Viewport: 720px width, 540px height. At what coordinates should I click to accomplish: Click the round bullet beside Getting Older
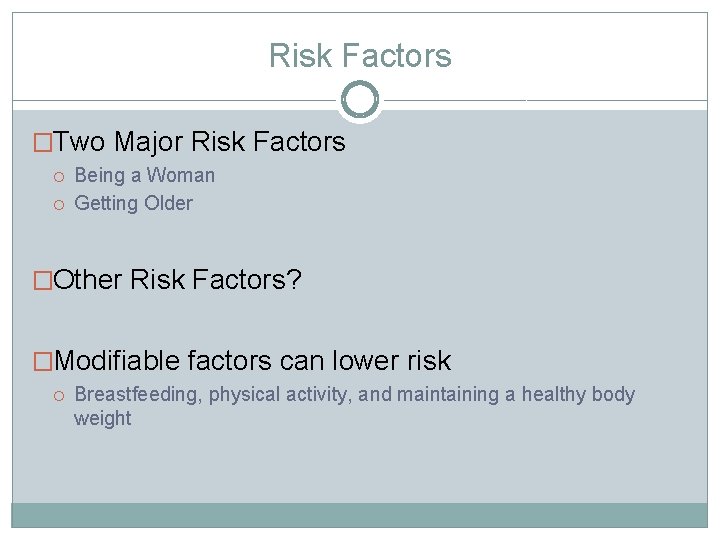(x=60, y=204)
